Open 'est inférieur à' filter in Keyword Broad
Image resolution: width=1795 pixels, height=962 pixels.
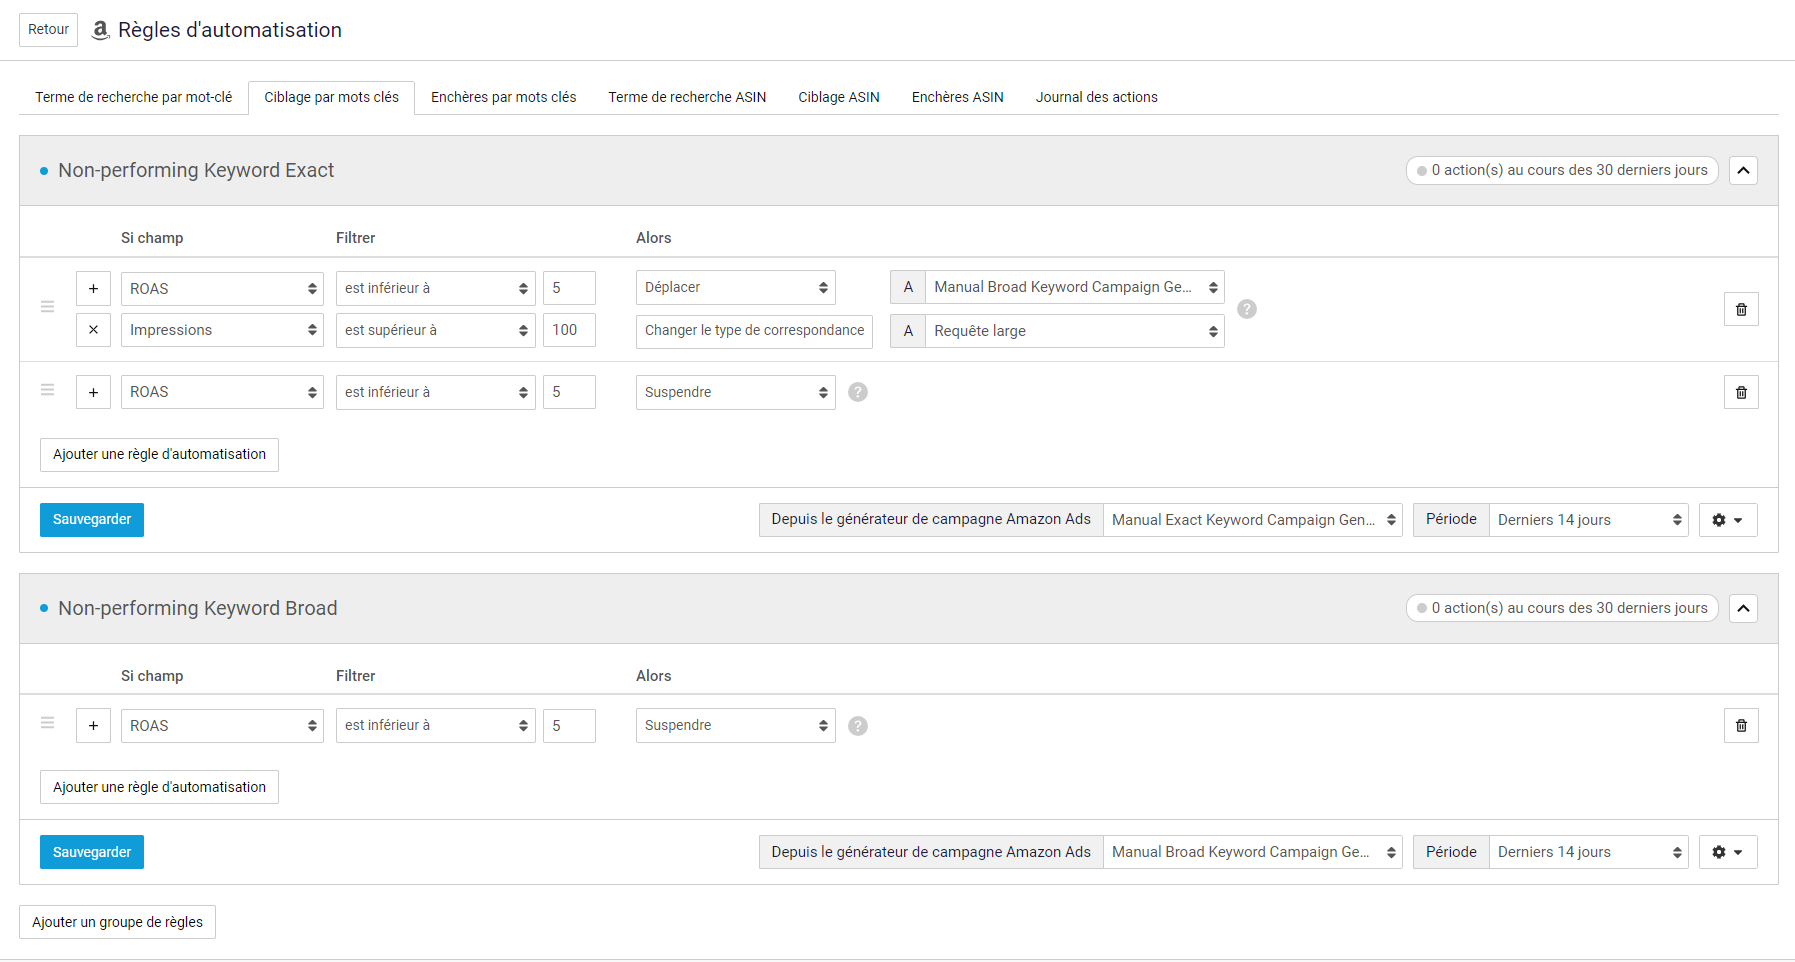coord(436,726)
